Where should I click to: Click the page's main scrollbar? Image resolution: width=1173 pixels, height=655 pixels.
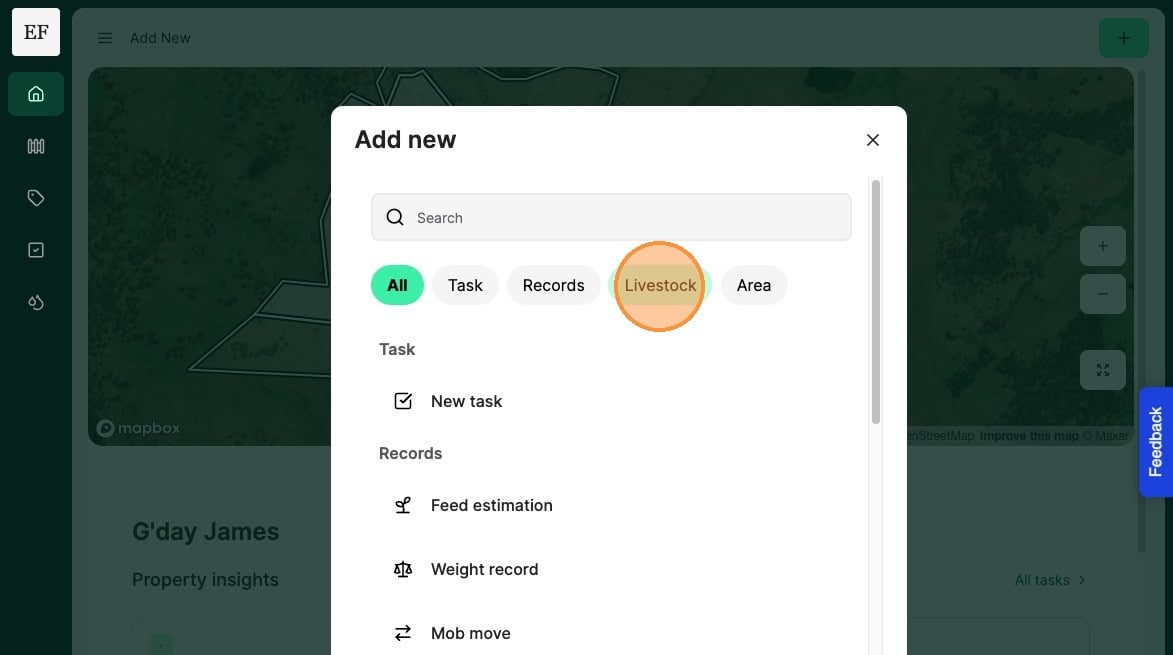tap(1142, 313)
